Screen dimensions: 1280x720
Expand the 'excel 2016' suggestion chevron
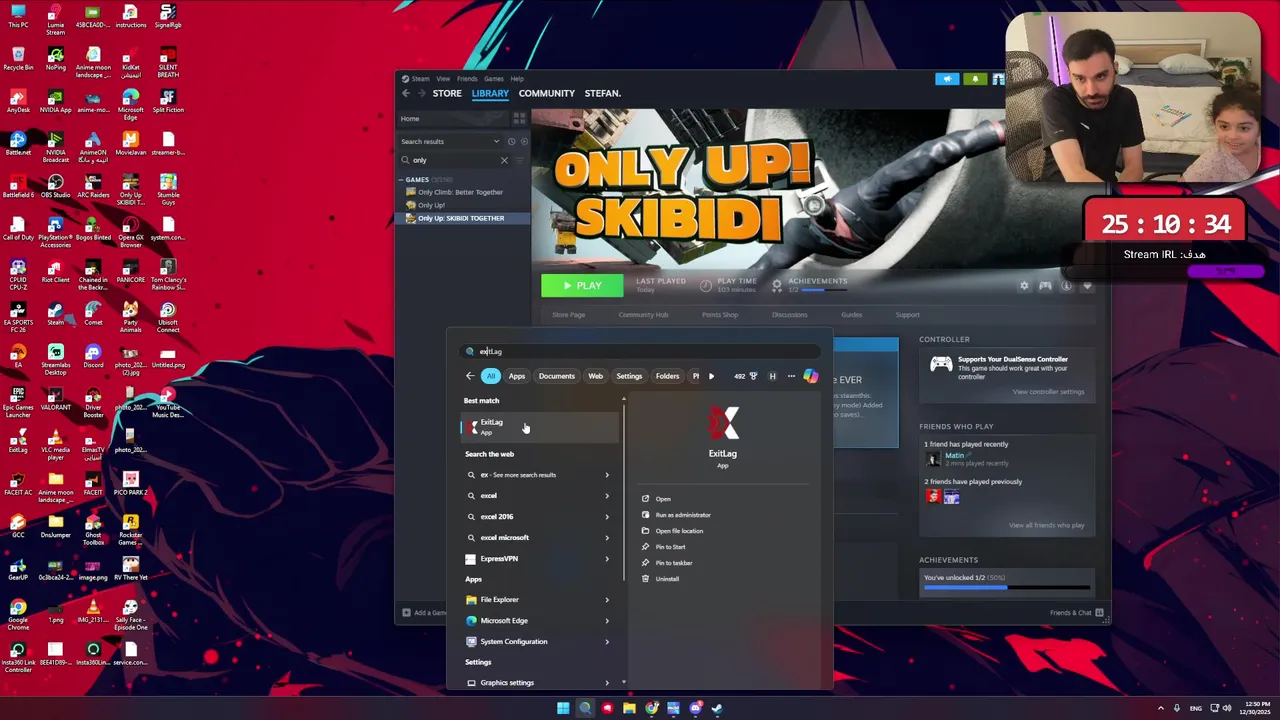pos(607,517)
